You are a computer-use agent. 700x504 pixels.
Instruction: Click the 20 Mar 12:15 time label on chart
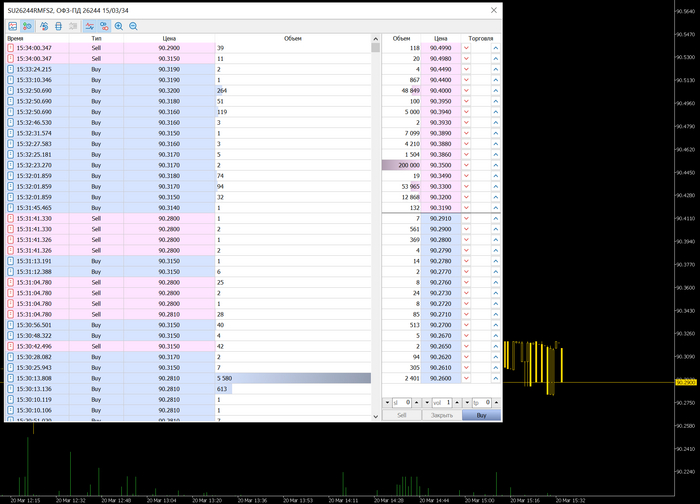click(25, 500)
